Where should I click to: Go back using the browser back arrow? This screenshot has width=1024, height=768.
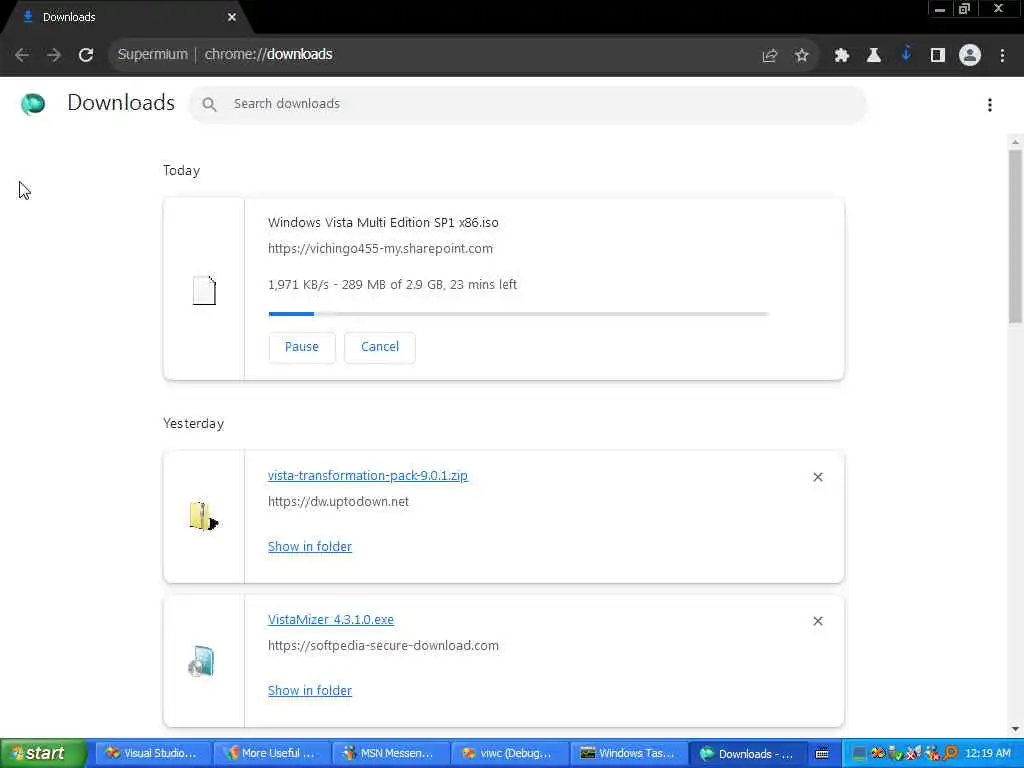click(x=22, y=55)
